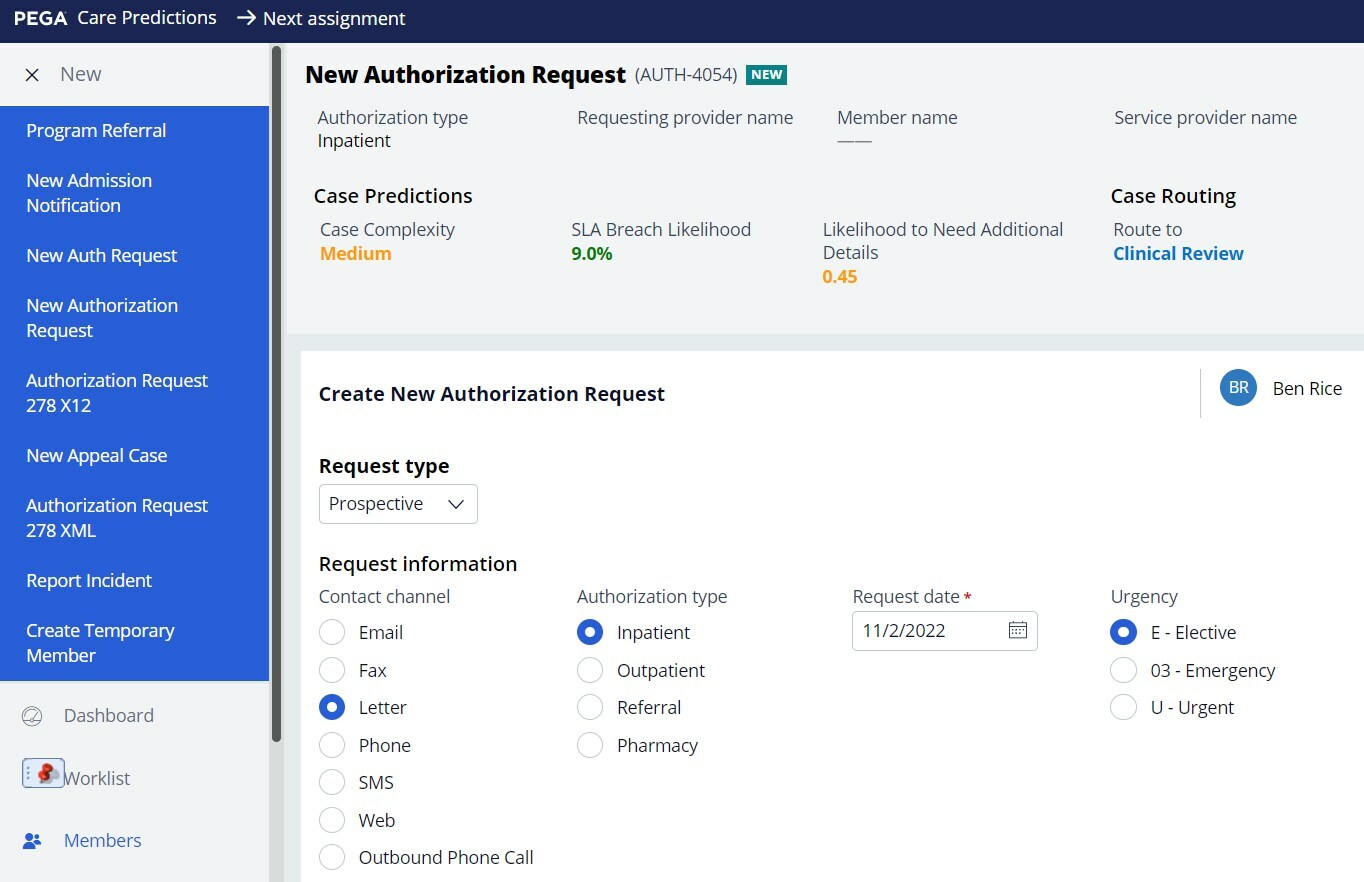Close the New menu with X icon
Image resolution: width=1364 pixels, height=882 pixels.
[x=32, y=75]
